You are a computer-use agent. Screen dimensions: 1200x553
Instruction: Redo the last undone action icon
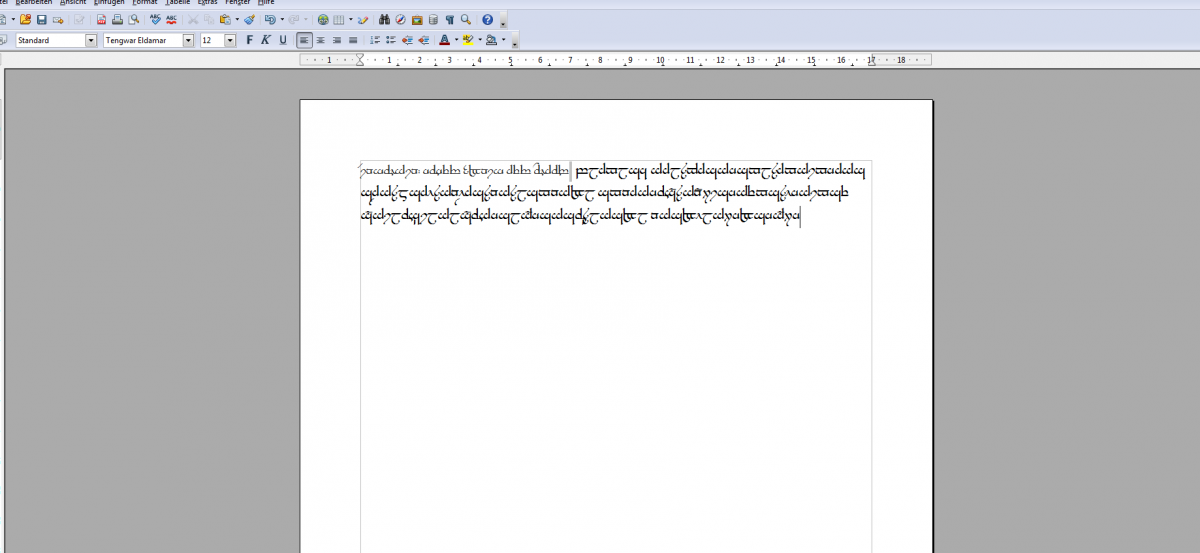pos(294,19)
